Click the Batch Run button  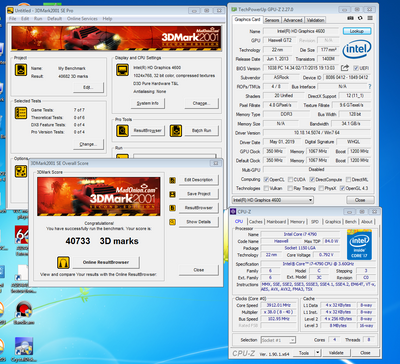(x=202, y=130)
